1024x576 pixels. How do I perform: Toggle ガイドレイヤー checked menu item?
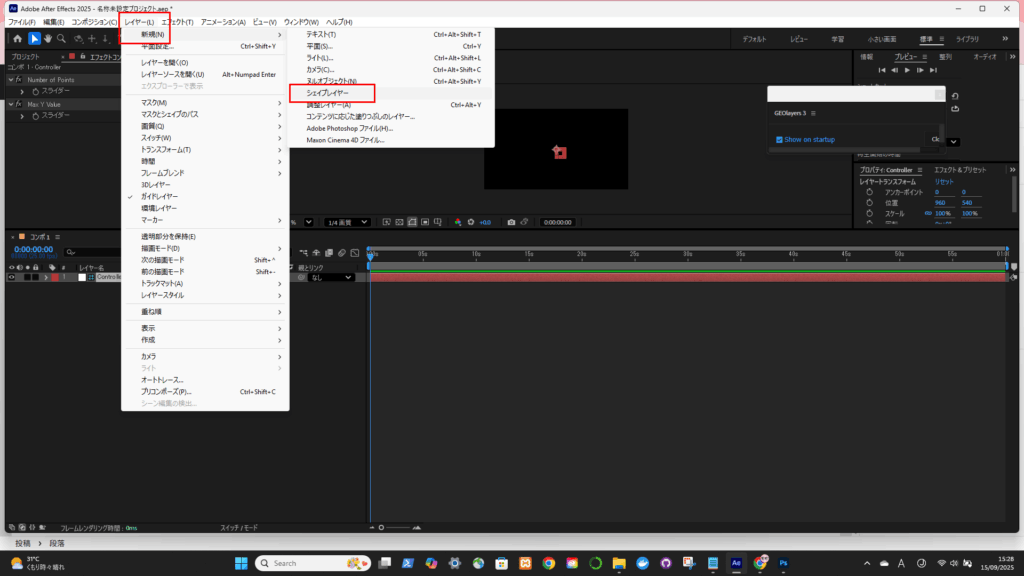tap(162, 197)
